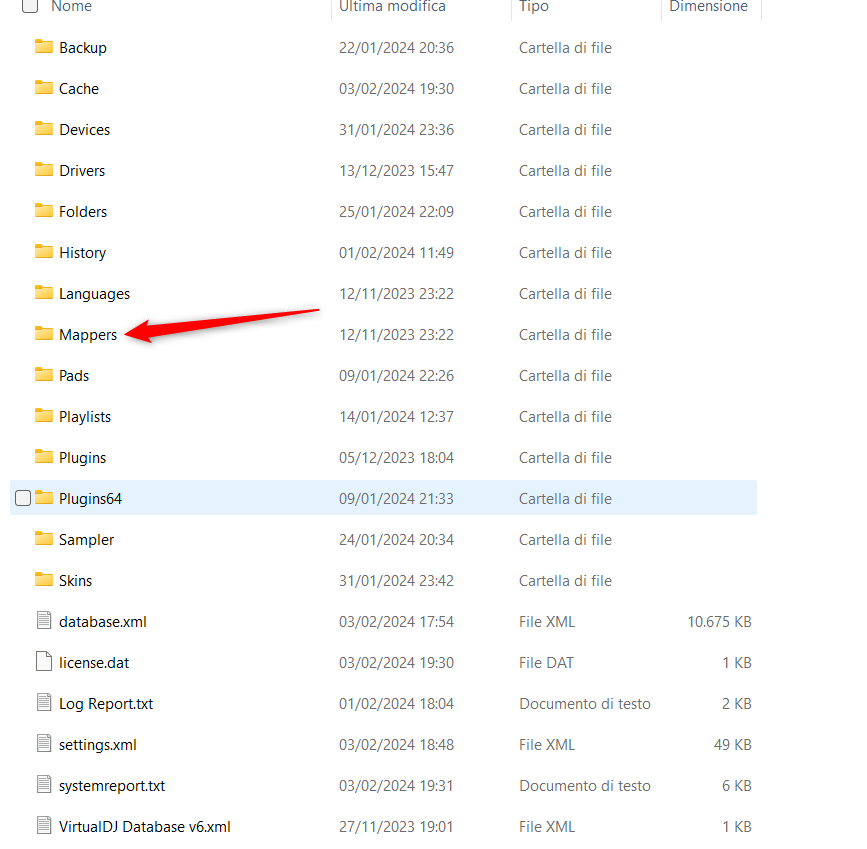Viewport: 867px width, 849px height.
Task: Click the date 27/11/2023 19:01
Action: point(396,826)
